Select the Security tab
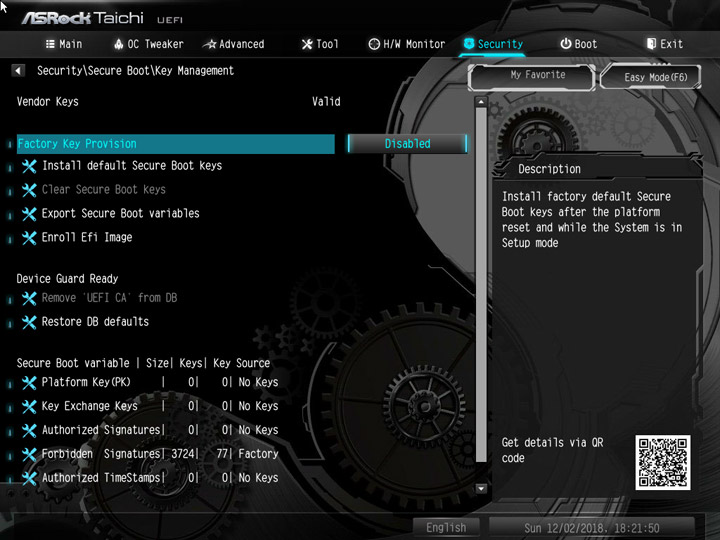This screenshot has height=540, width=720. pos(493,44)
